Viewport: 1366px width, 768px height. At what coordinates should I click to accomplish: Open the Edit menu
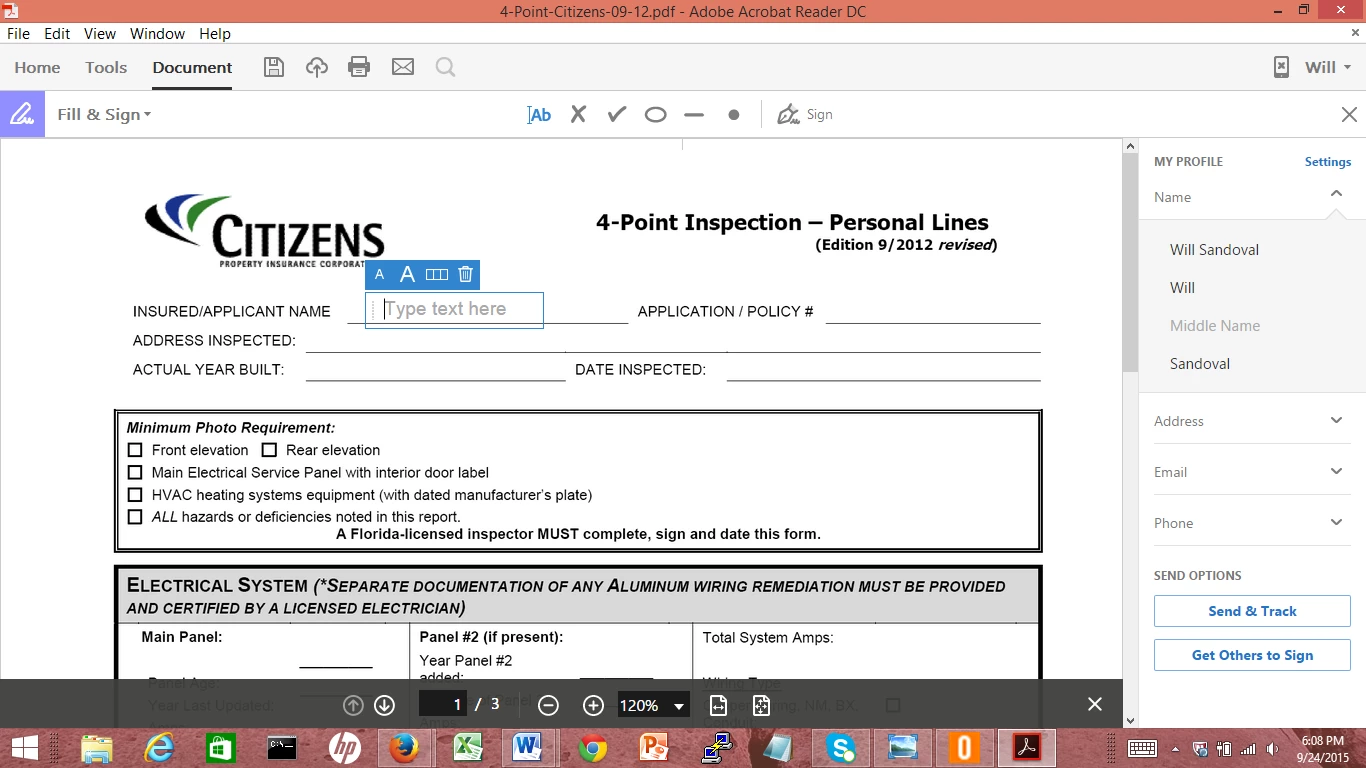point(57,33)
